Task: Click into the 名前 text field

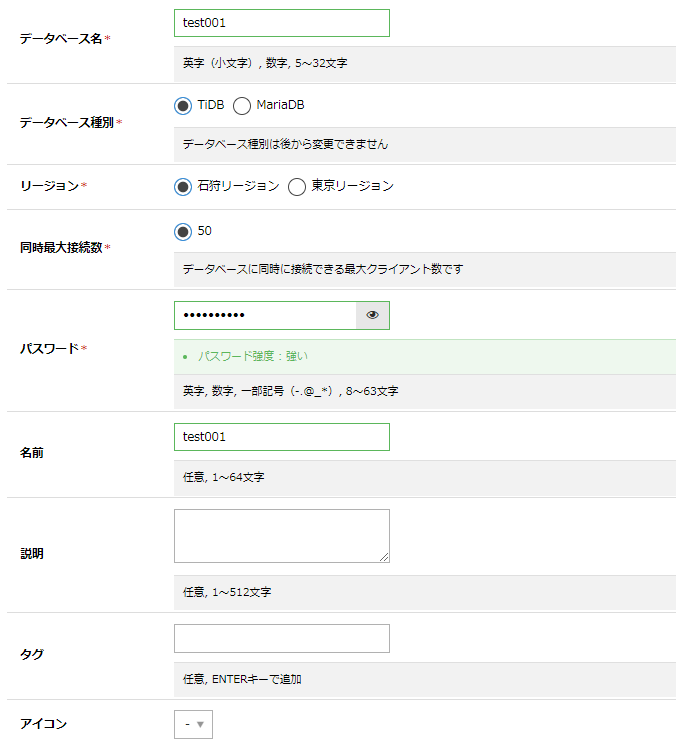Action: 281,437
